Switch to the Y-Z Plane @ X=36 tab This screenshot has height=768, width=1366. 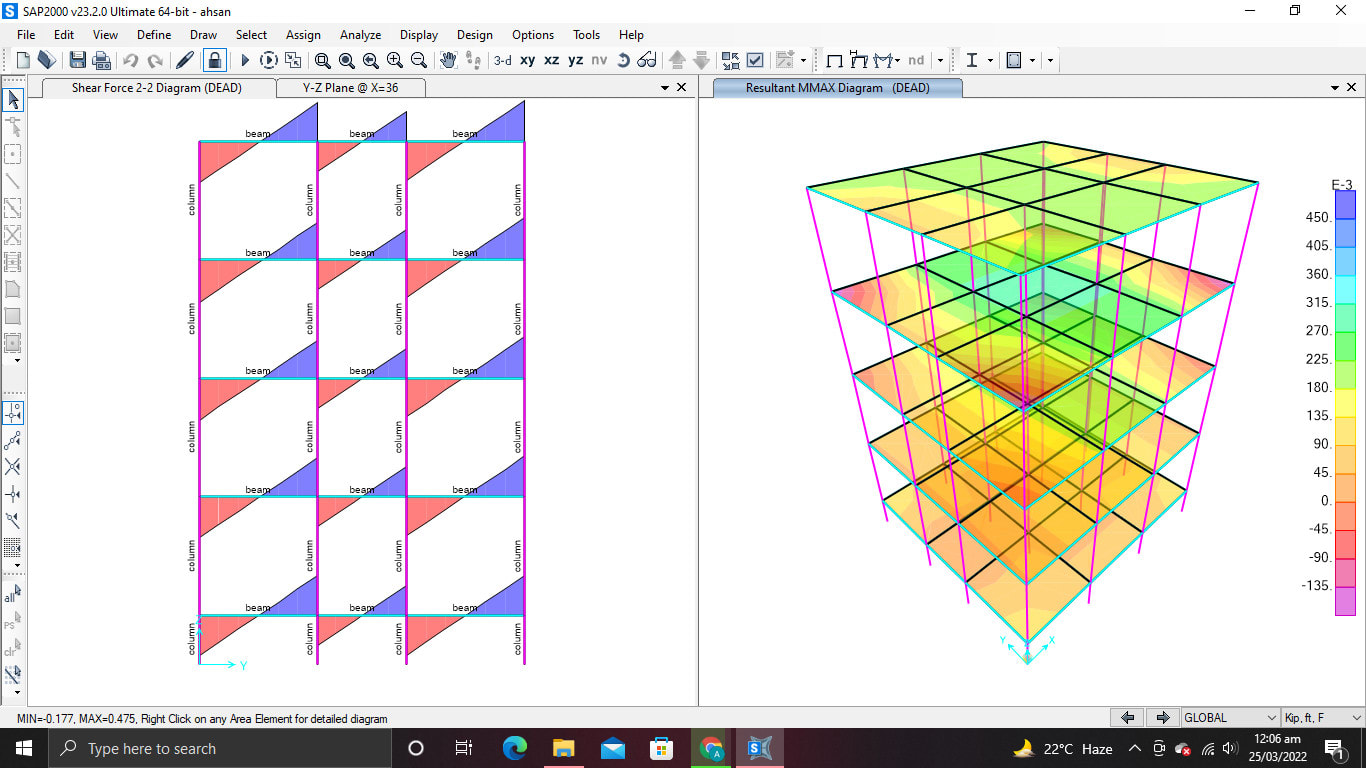coord(350,88)
